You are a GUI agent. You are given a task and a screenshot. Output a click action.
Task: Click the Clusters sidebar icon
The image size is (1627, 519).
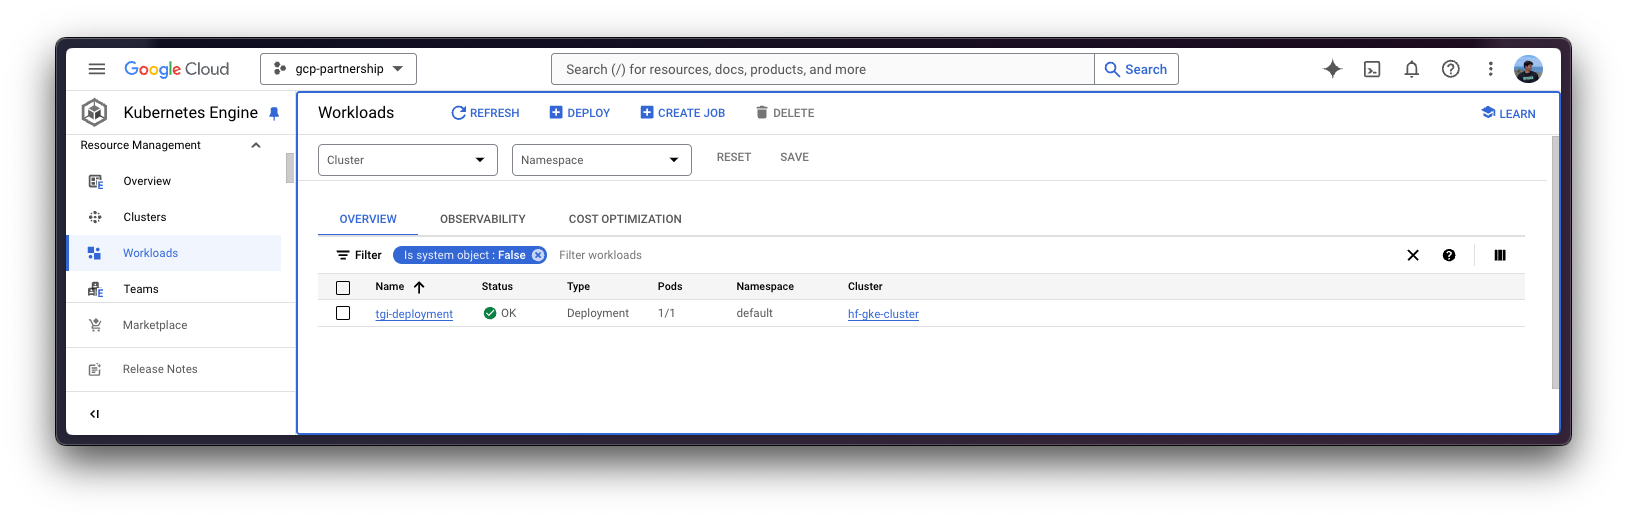tap(95, 217)
